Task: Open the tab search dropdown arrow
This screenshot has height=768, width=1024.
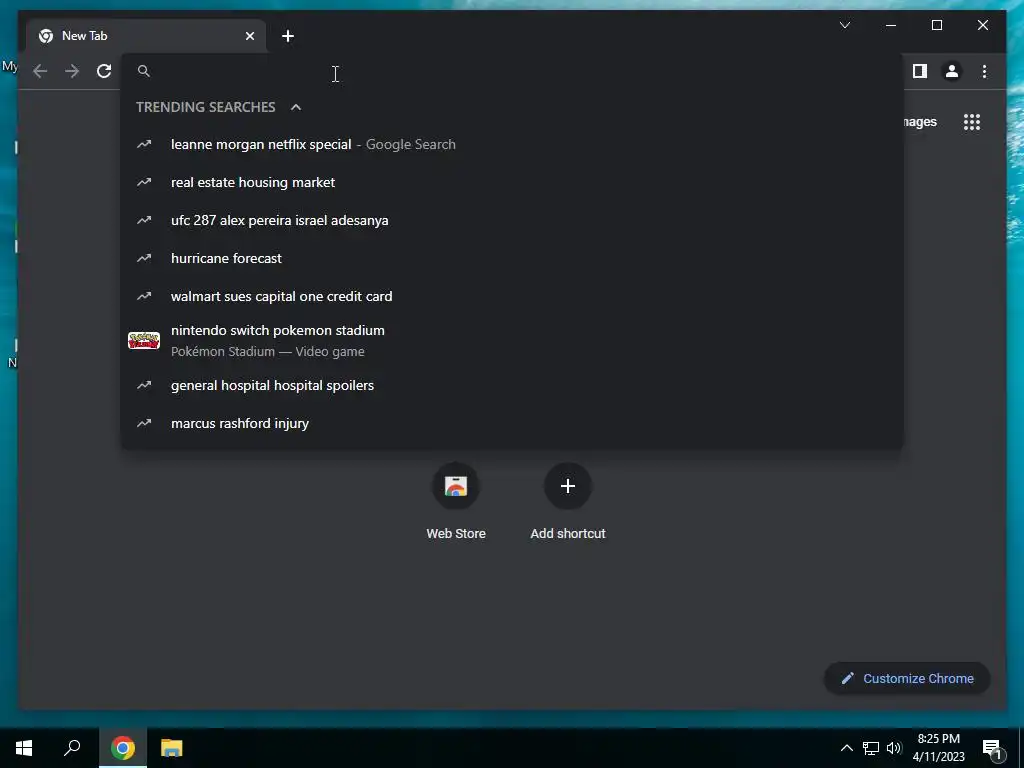Action: [x=844, y=25]
